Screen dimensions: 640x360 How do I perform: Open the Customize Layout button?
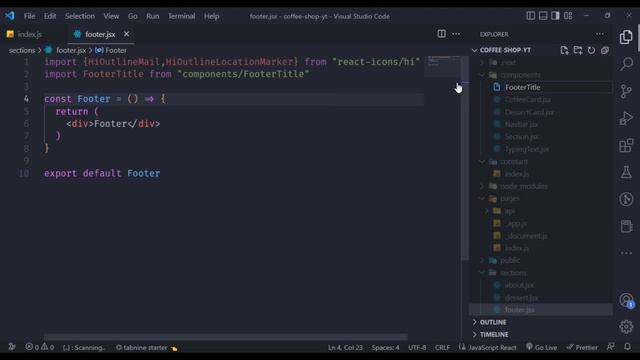568,16
